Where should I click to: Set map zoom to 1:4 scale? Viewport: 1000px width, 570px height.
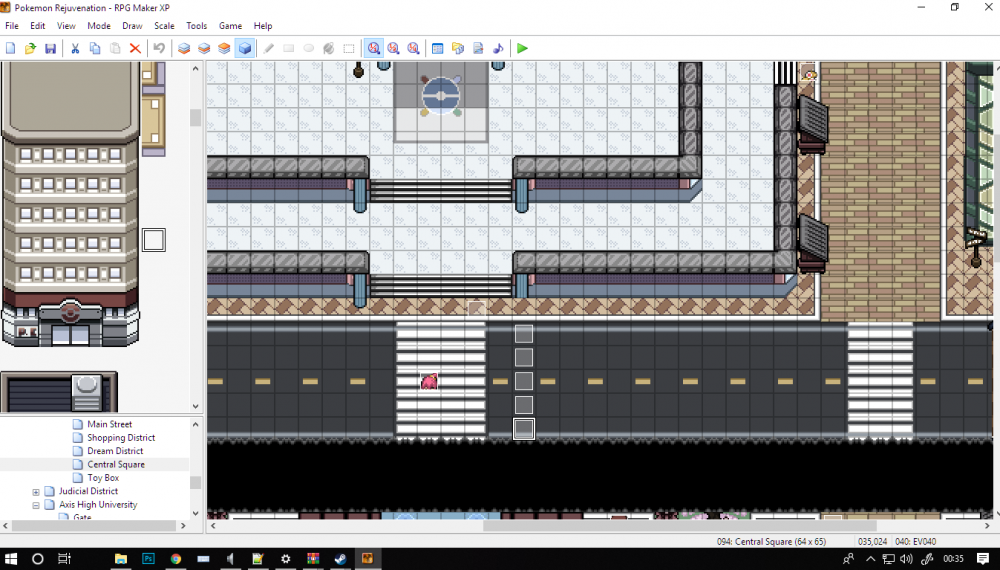[413, 48]
